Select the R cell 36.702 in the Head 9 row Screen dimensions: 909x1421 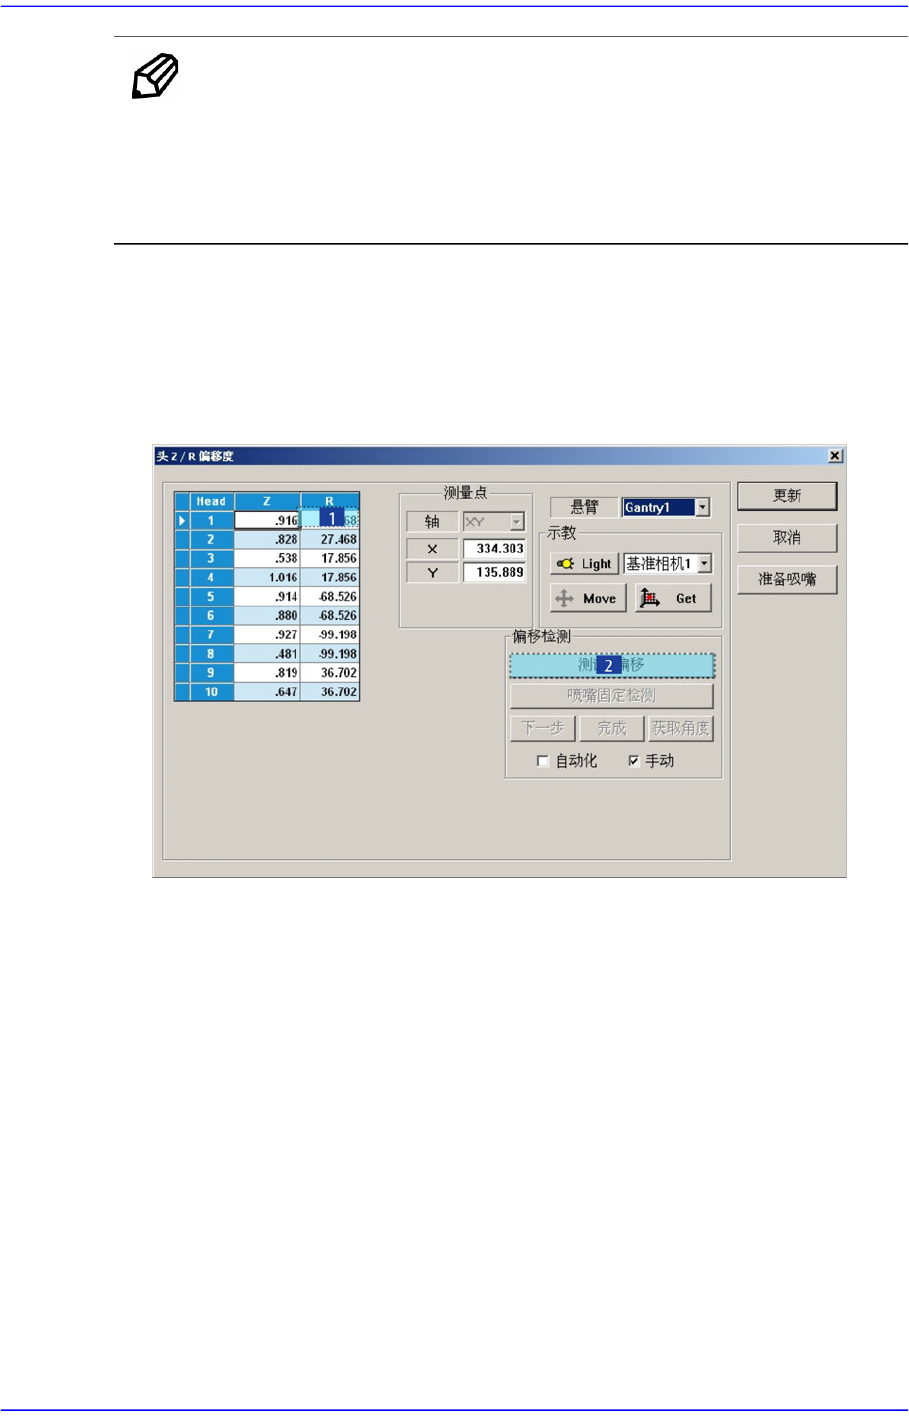[330, 673]
